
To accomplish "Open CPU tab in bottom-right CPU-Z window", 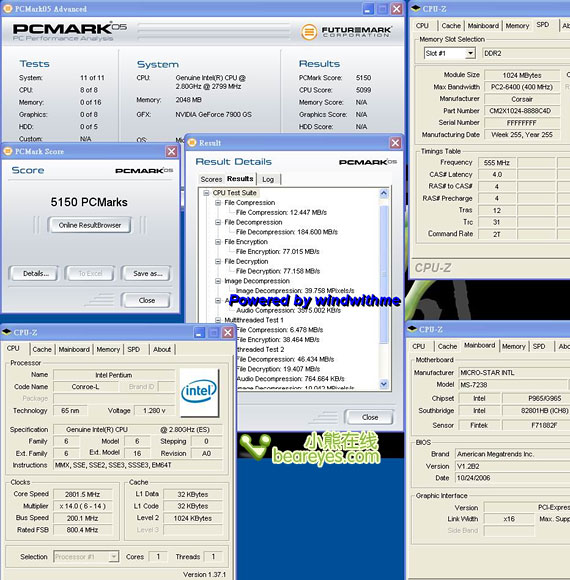I will point(418,347).
